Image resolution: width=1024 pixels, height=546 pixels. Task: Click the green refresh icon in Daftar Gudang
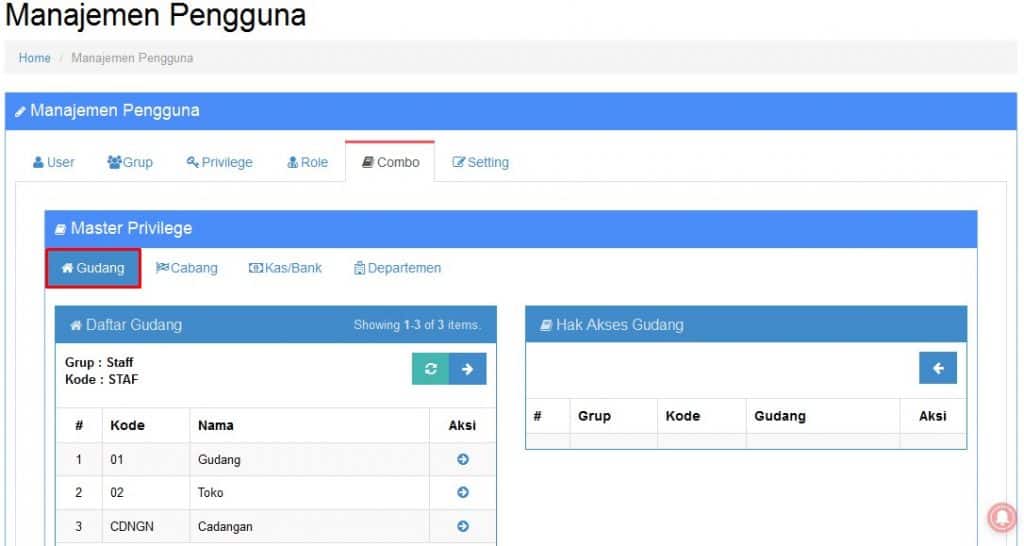tap(431, 369)
